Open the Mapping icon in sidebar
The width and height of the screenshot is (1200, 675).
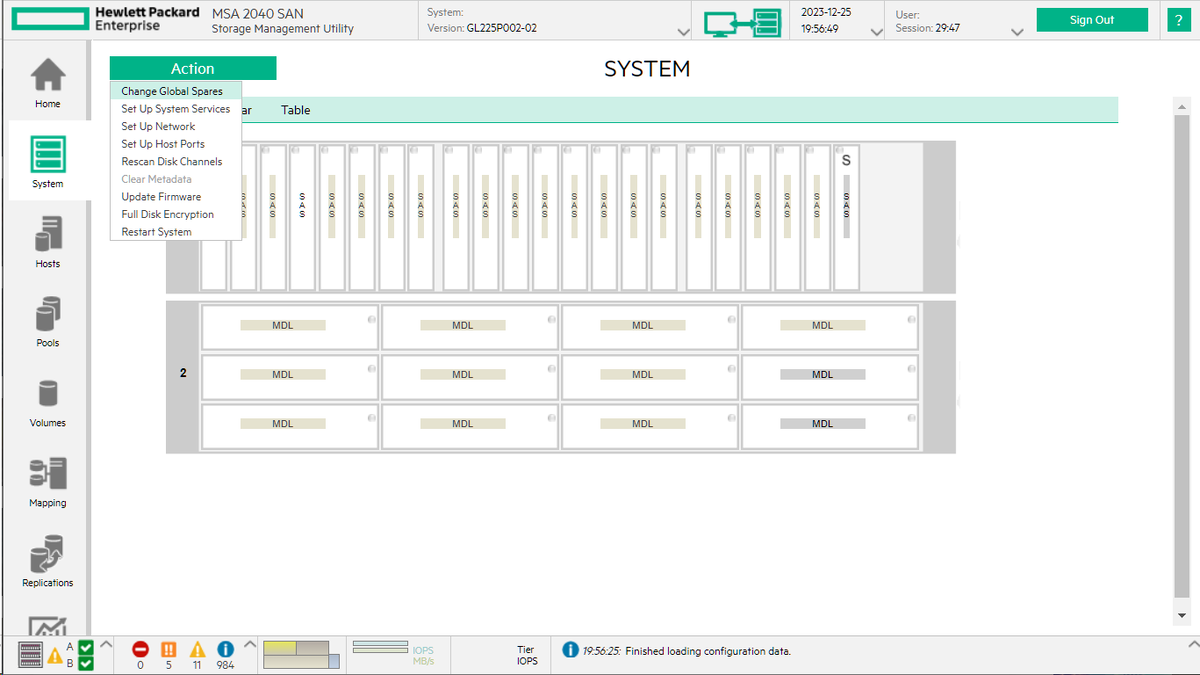point(48,474)
